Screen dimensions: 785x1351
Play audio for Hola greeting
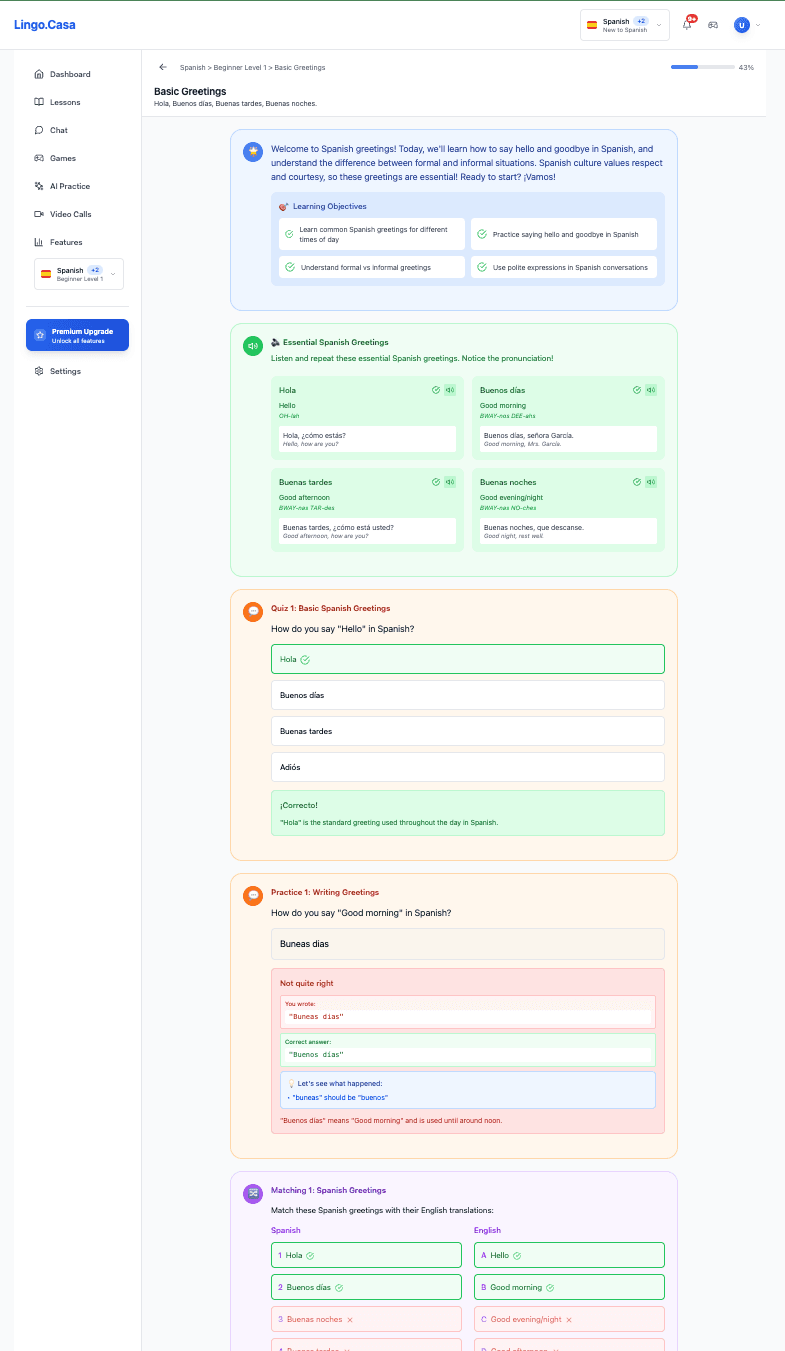tap(450, 390)
